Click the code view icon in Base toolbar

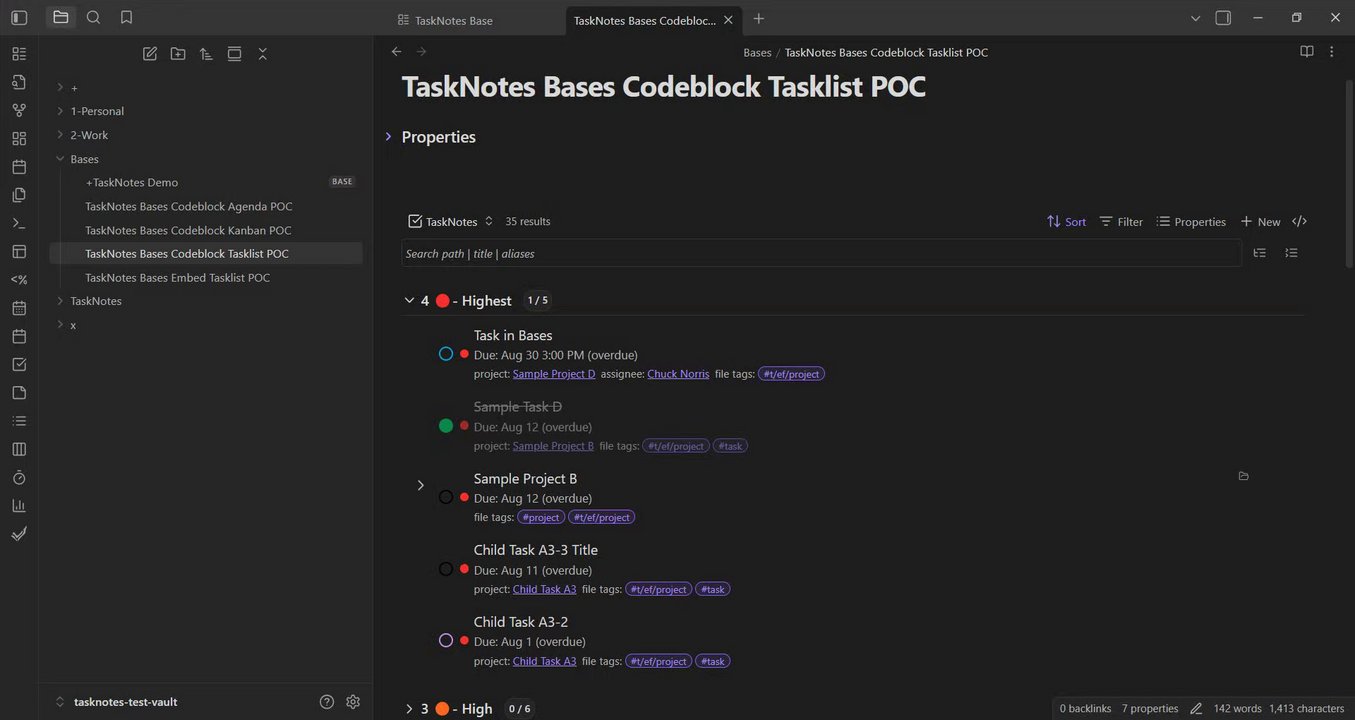1299,221
